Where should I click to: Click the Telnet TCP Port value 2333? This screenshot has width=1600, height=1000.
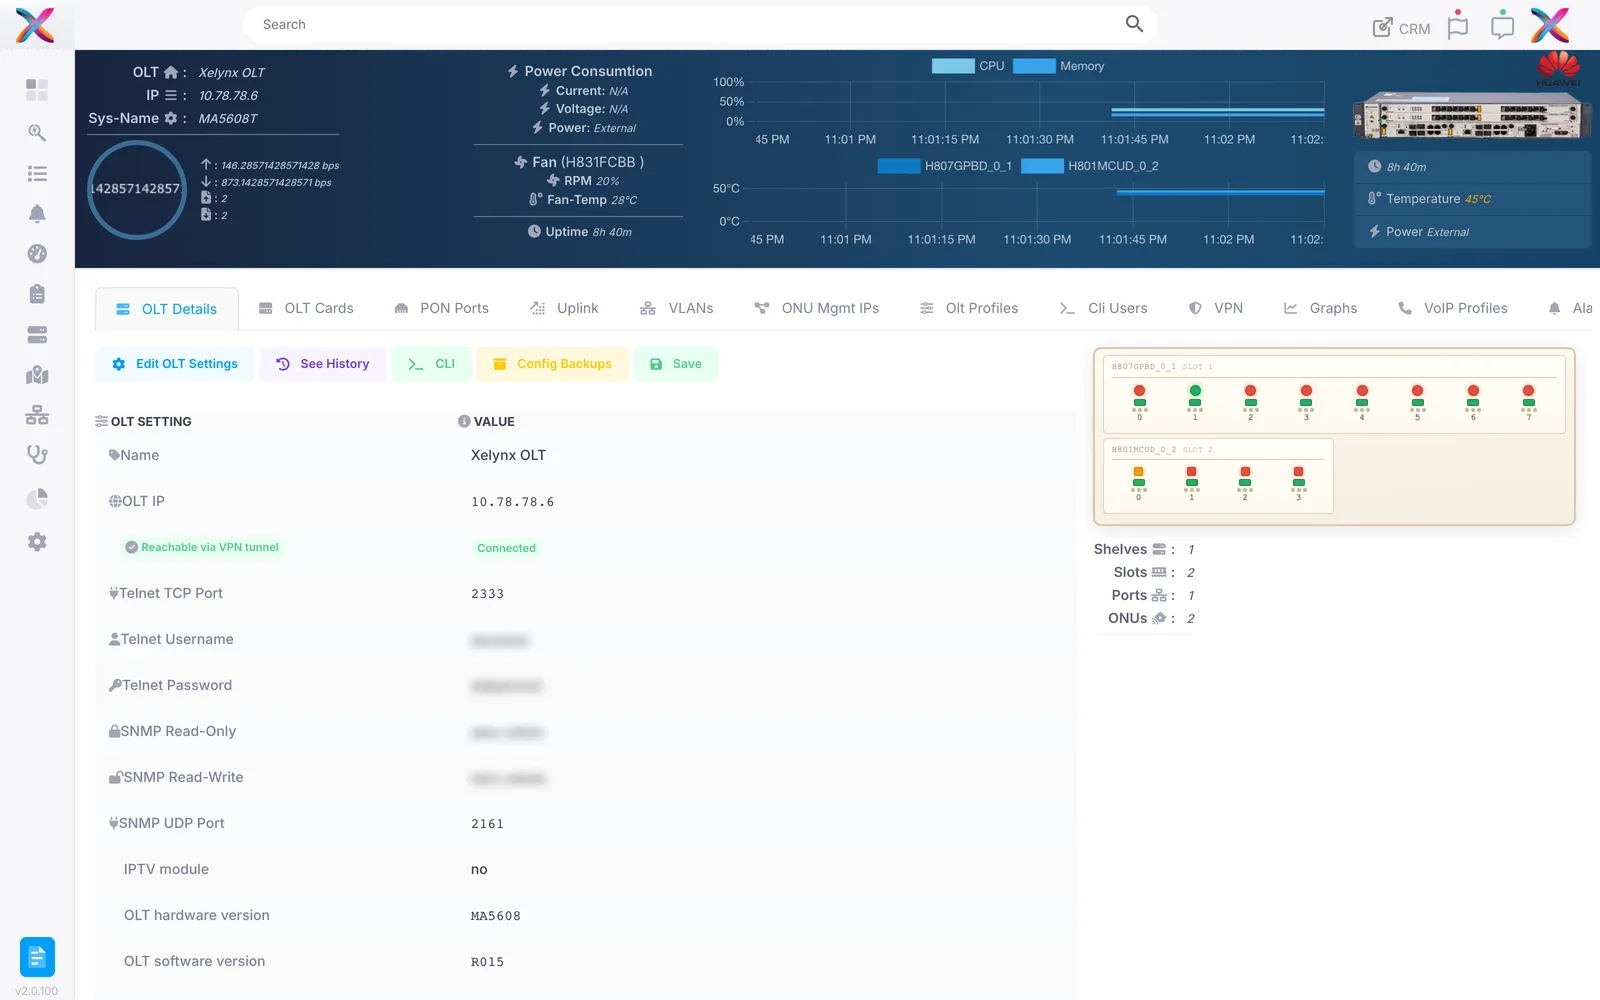point(488,594)
